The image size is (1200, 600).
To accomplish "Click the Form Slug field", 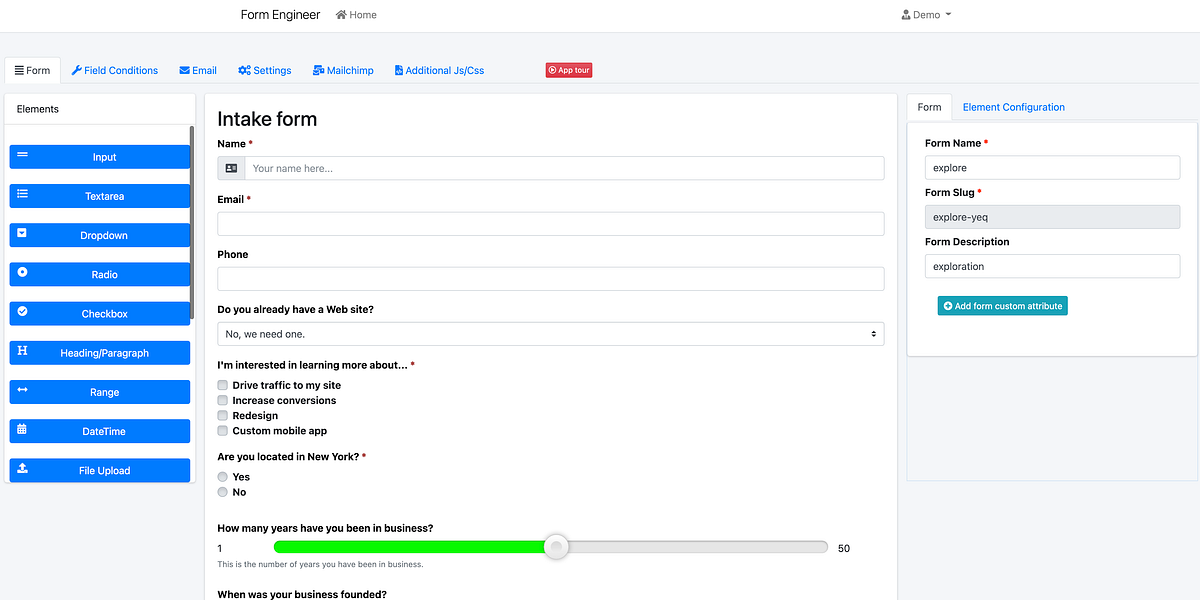I will (x=1052, y=217).
